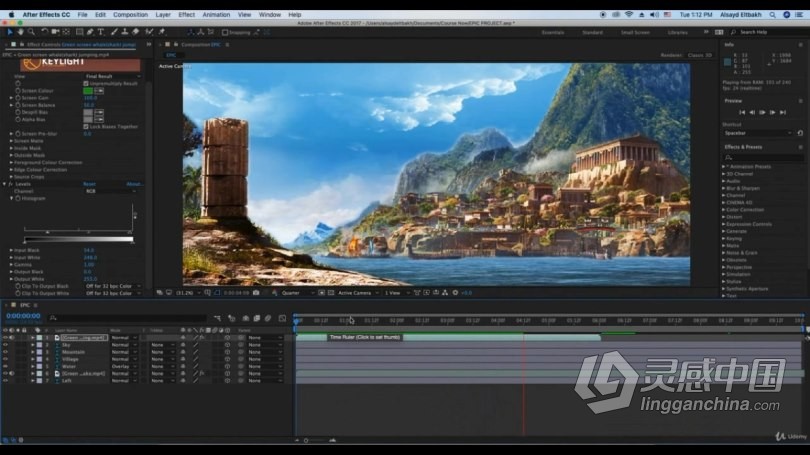Image resolution: width=810 pixels, height=455 pixels.
Task: Jump to the first frame in Preview panel
Action: pos(742,113)
